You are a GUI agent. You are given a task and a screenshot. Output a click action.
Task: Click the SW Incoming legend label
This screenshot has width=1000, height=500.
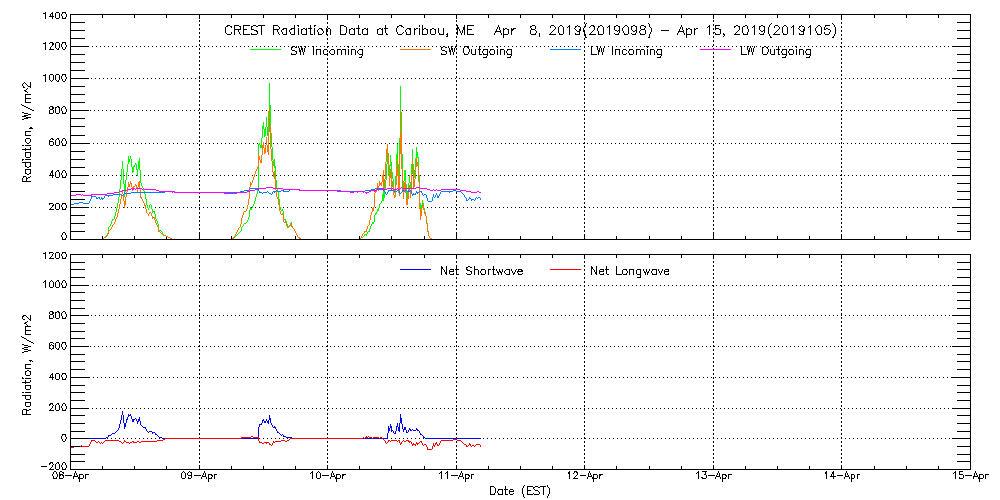click(328, 51)
